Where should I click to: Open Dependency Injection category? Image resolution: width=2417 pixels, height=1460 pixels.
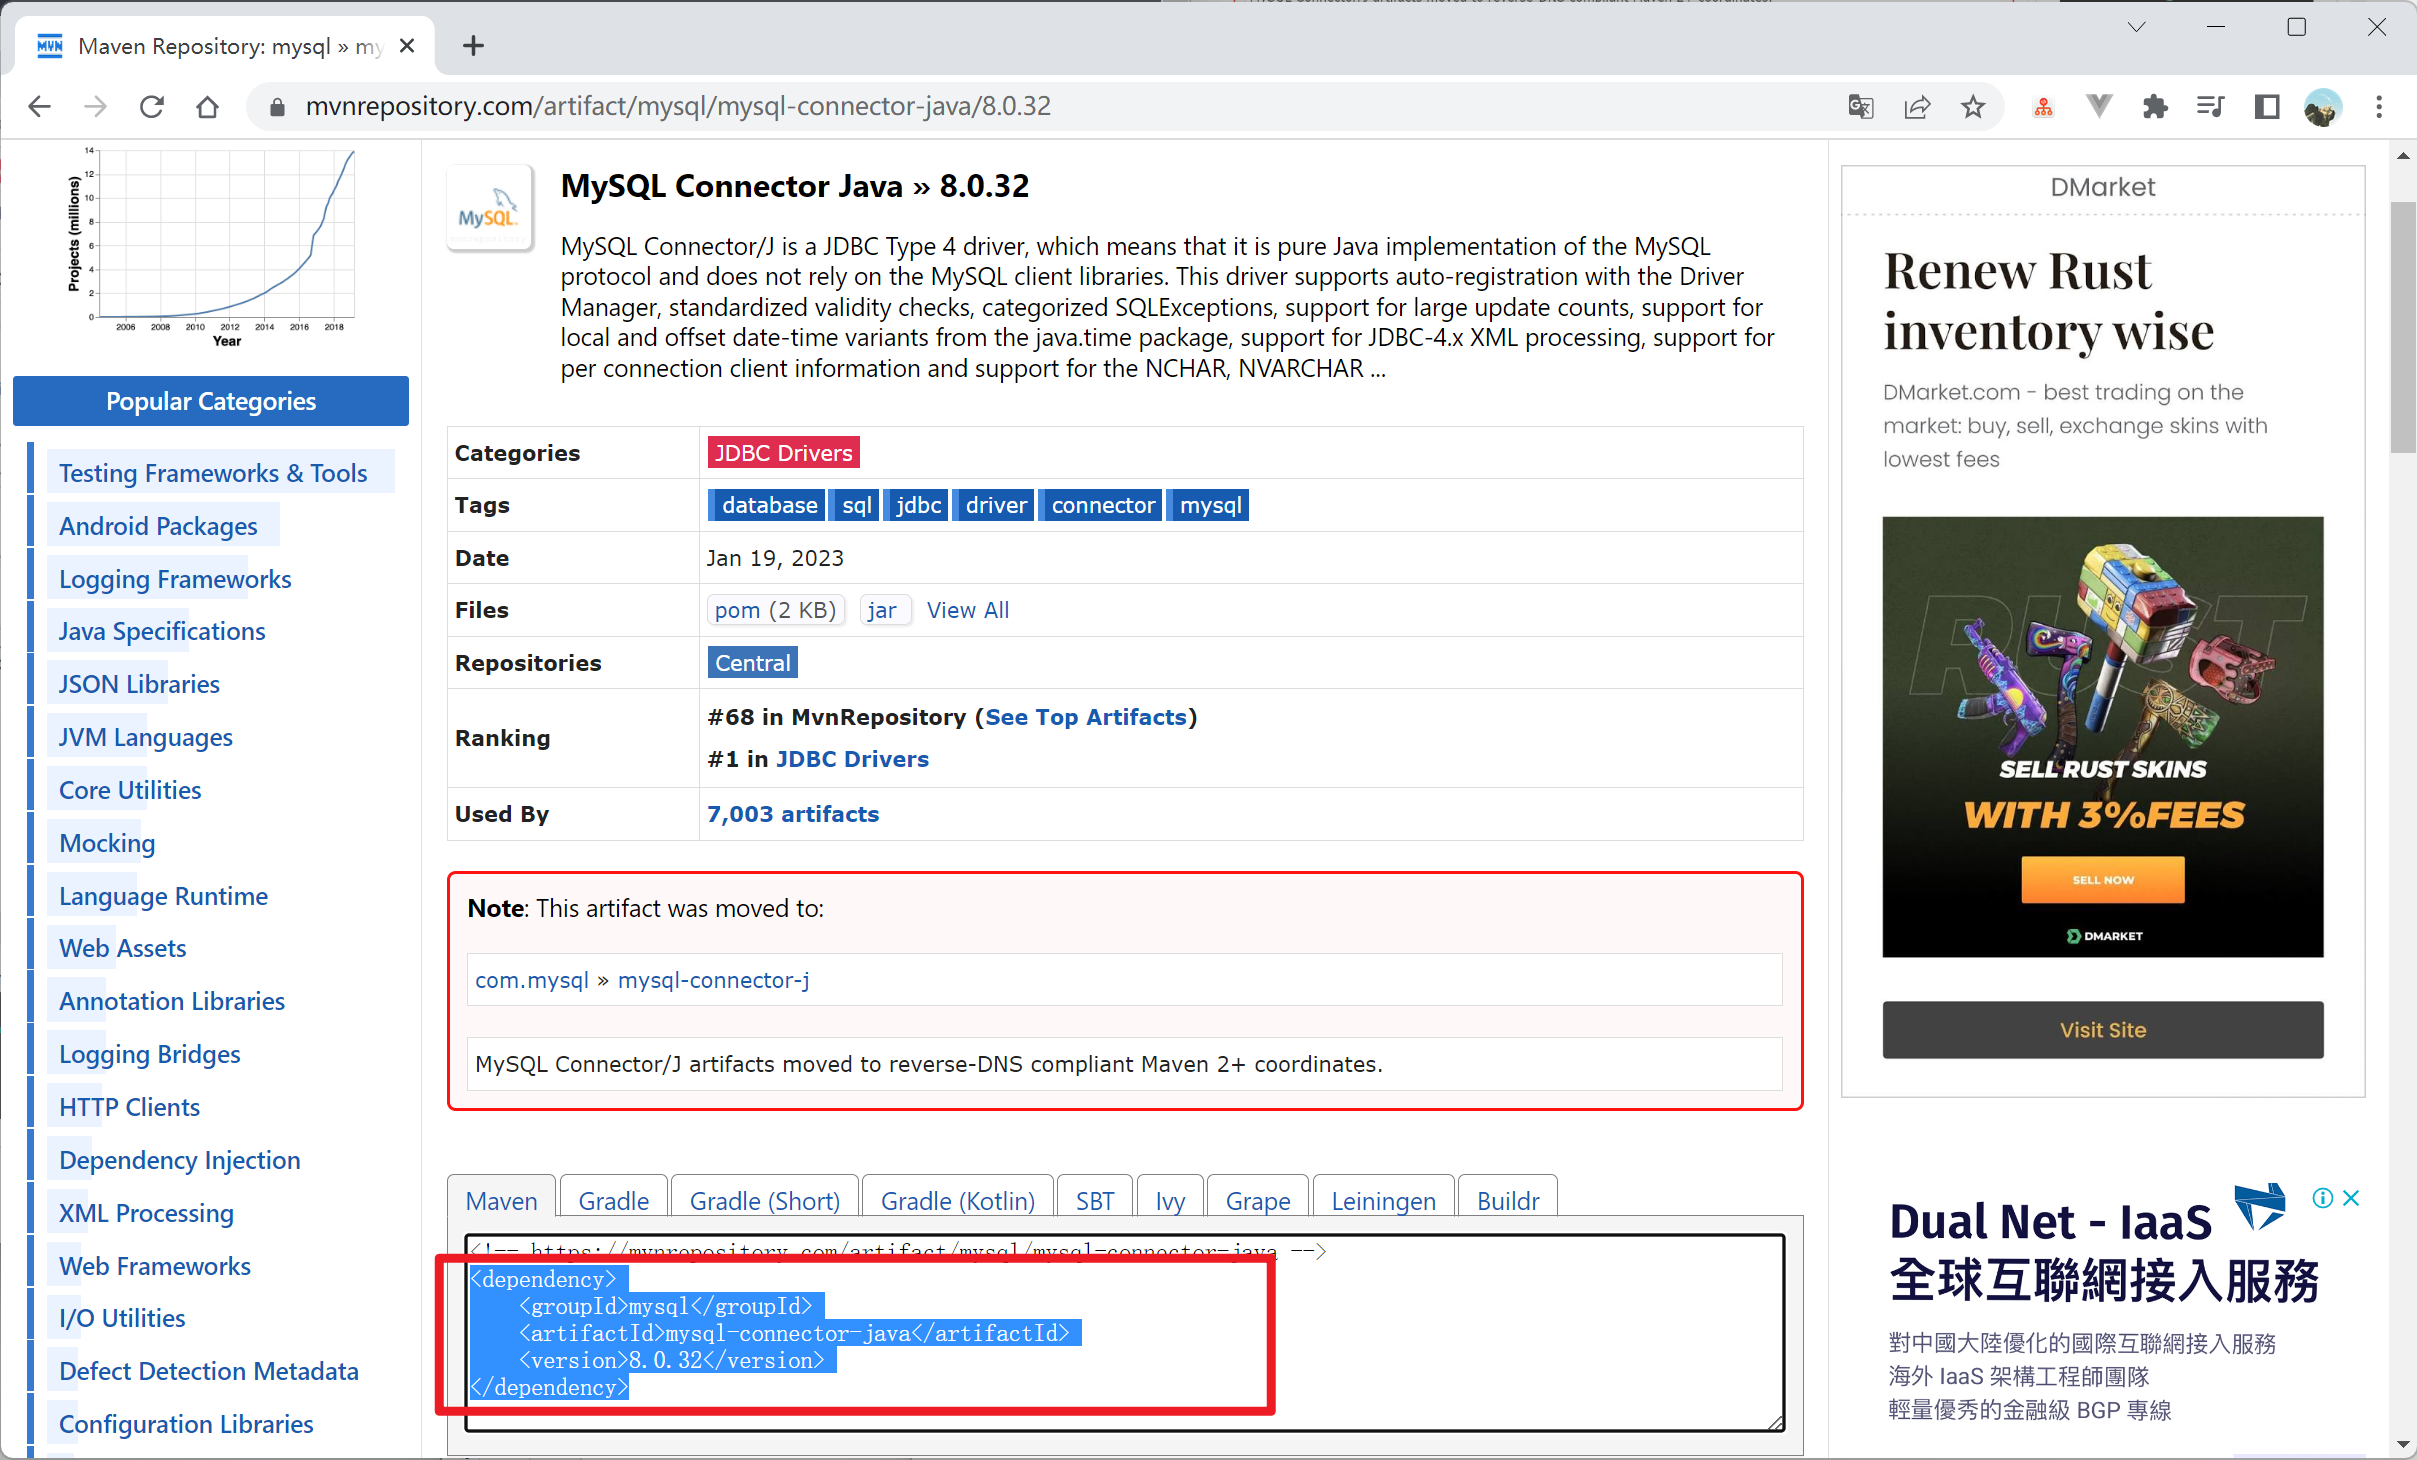click(x=180, y=1160)
